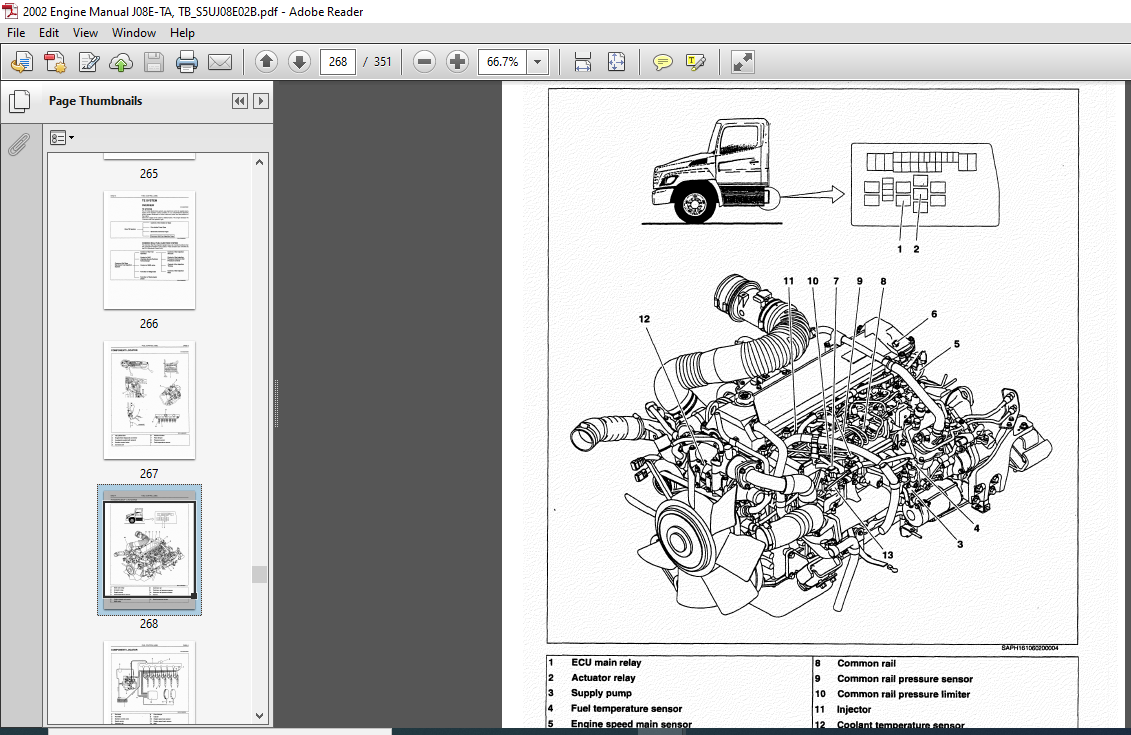Screen dimensions: 1131x735
Task: Add a sticky note comment
Action: [x=662, y=62]
